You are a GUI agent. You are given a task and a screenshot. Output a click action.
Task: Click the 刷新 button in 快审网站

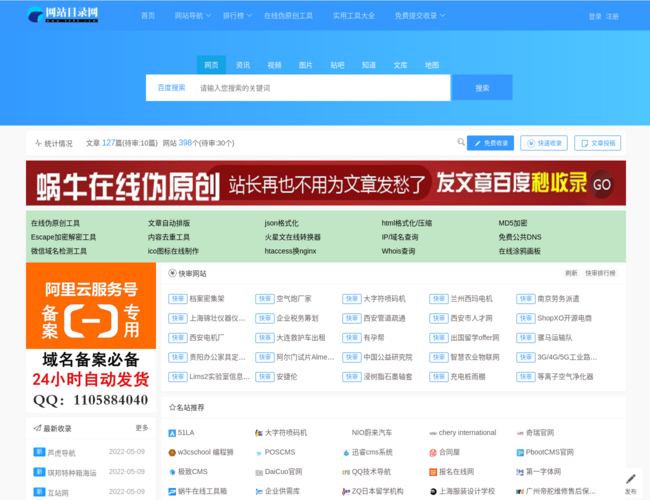[x=571, y=273]
